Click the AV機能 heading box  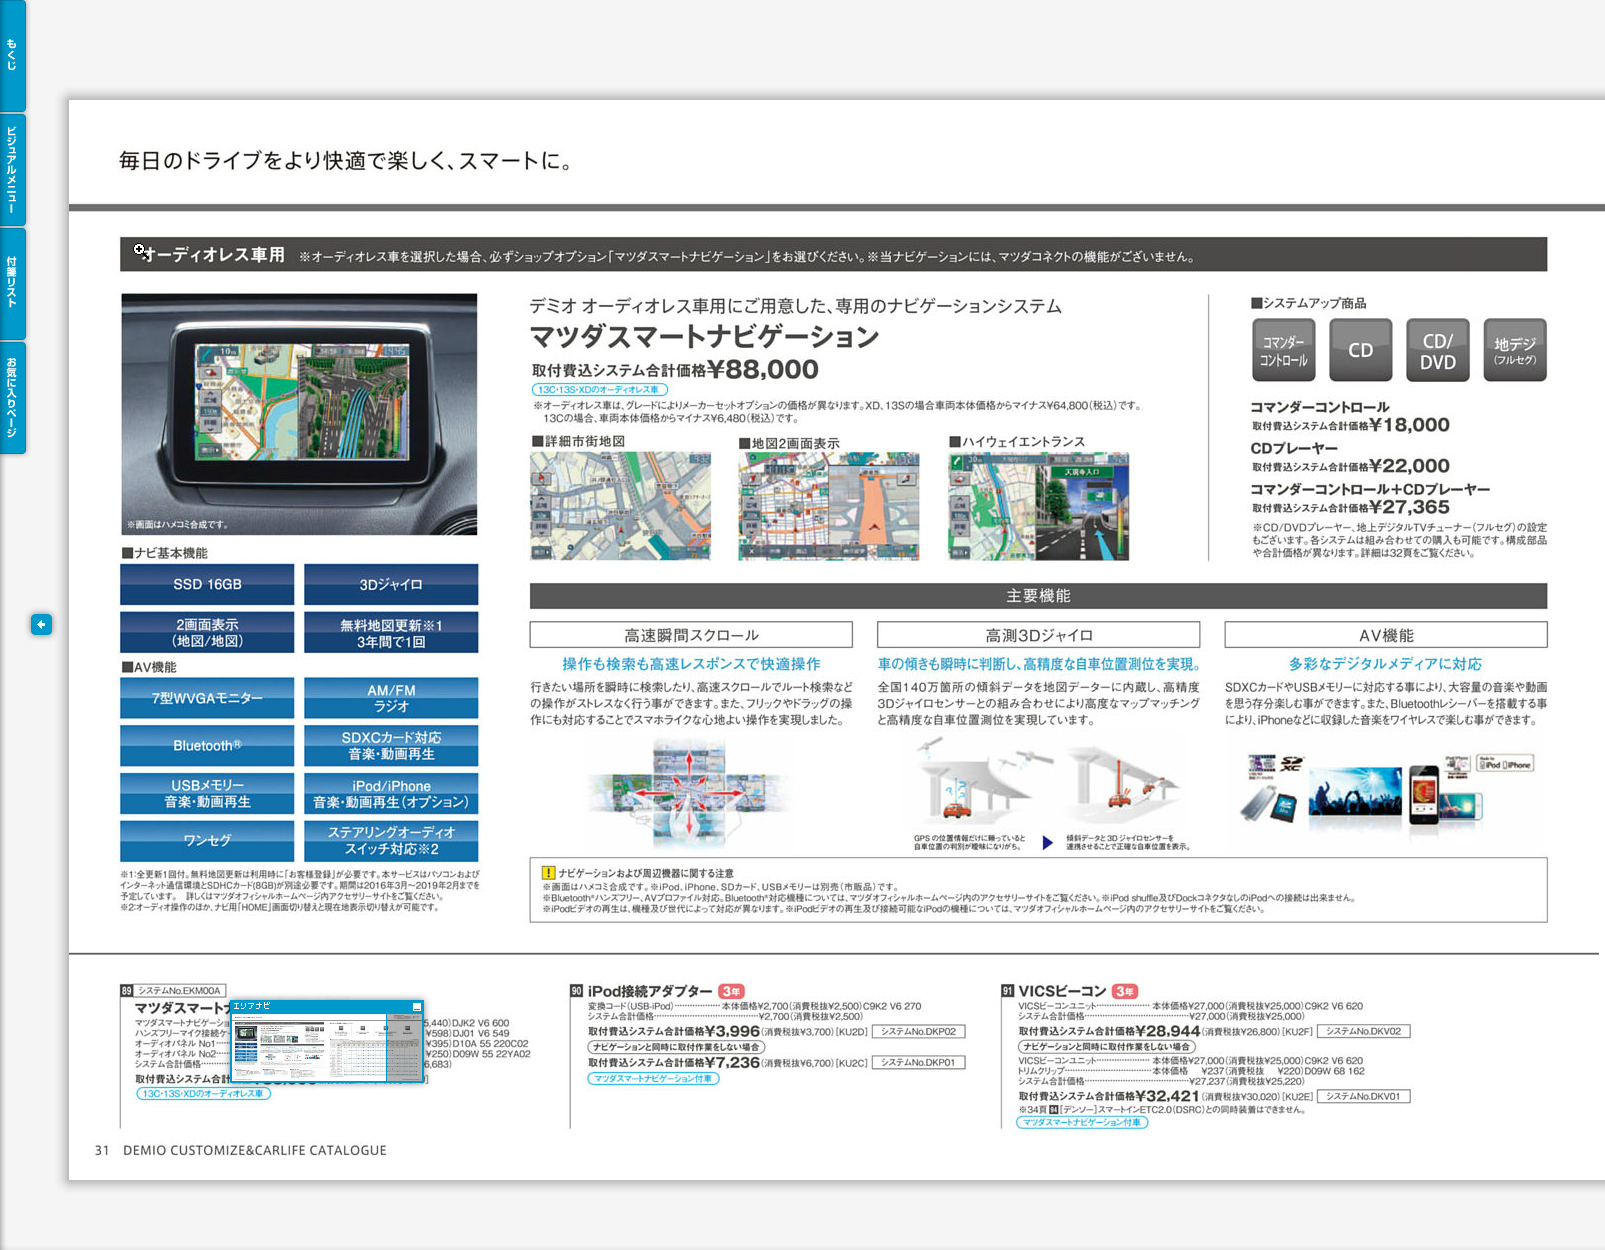pos(1386,635)
